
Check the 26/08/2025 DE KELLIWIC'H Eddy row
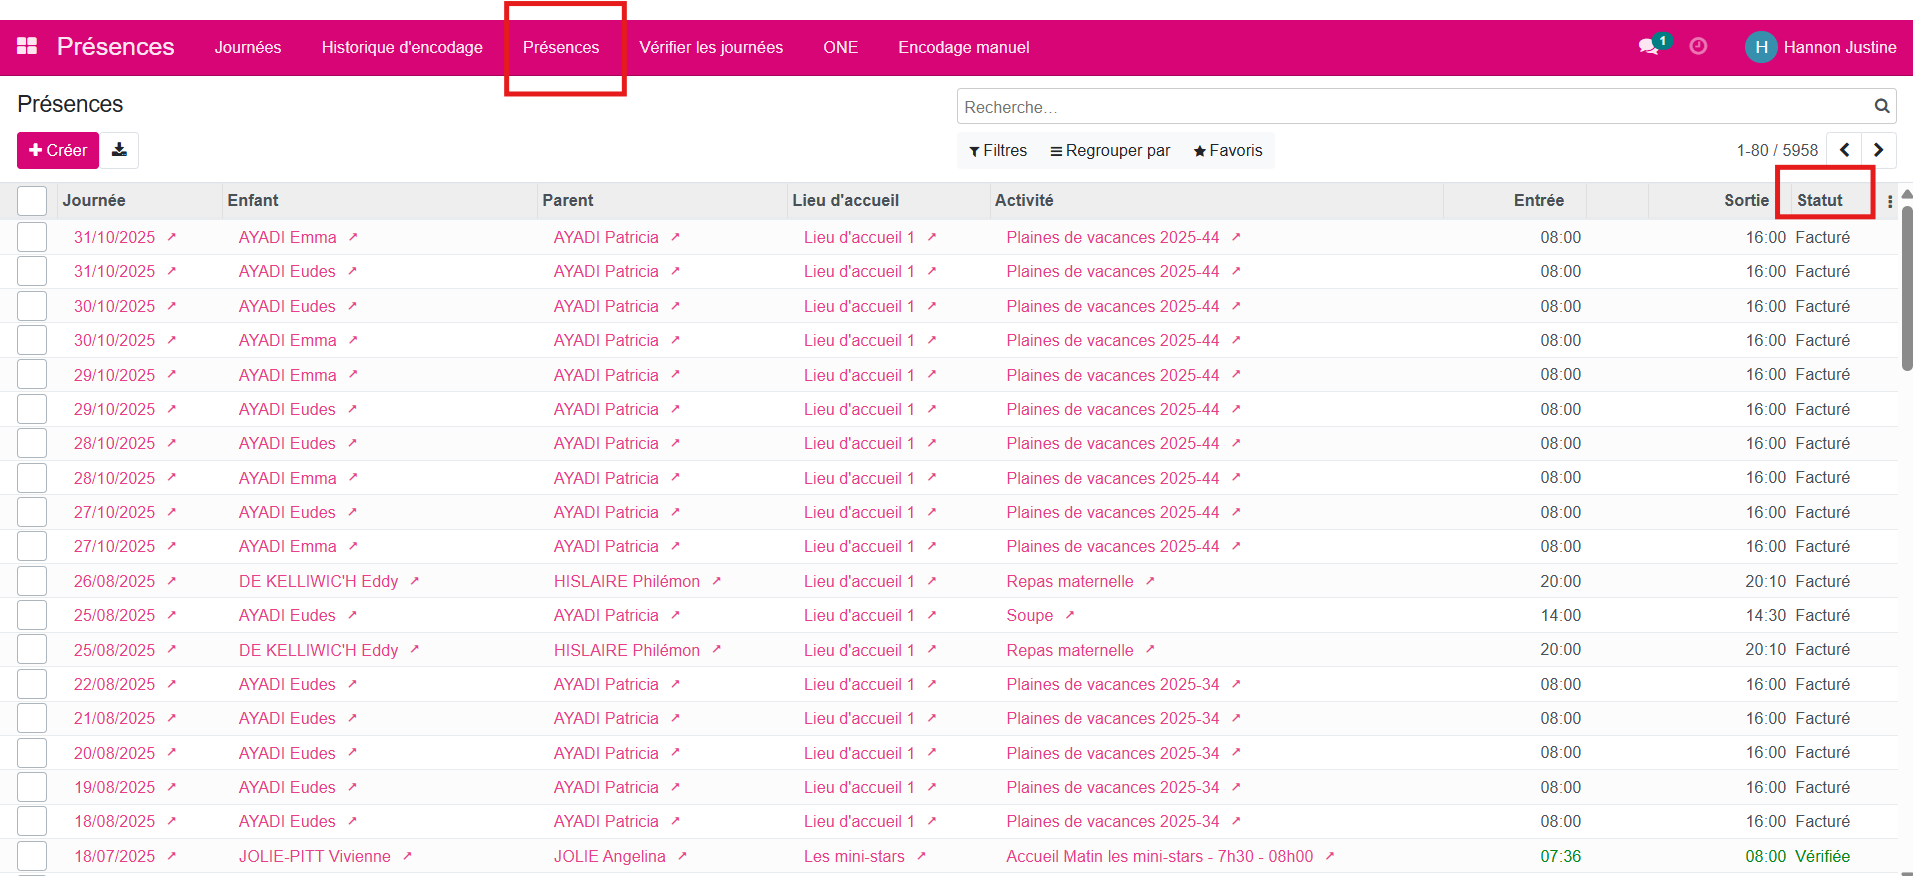pos(32,581)
